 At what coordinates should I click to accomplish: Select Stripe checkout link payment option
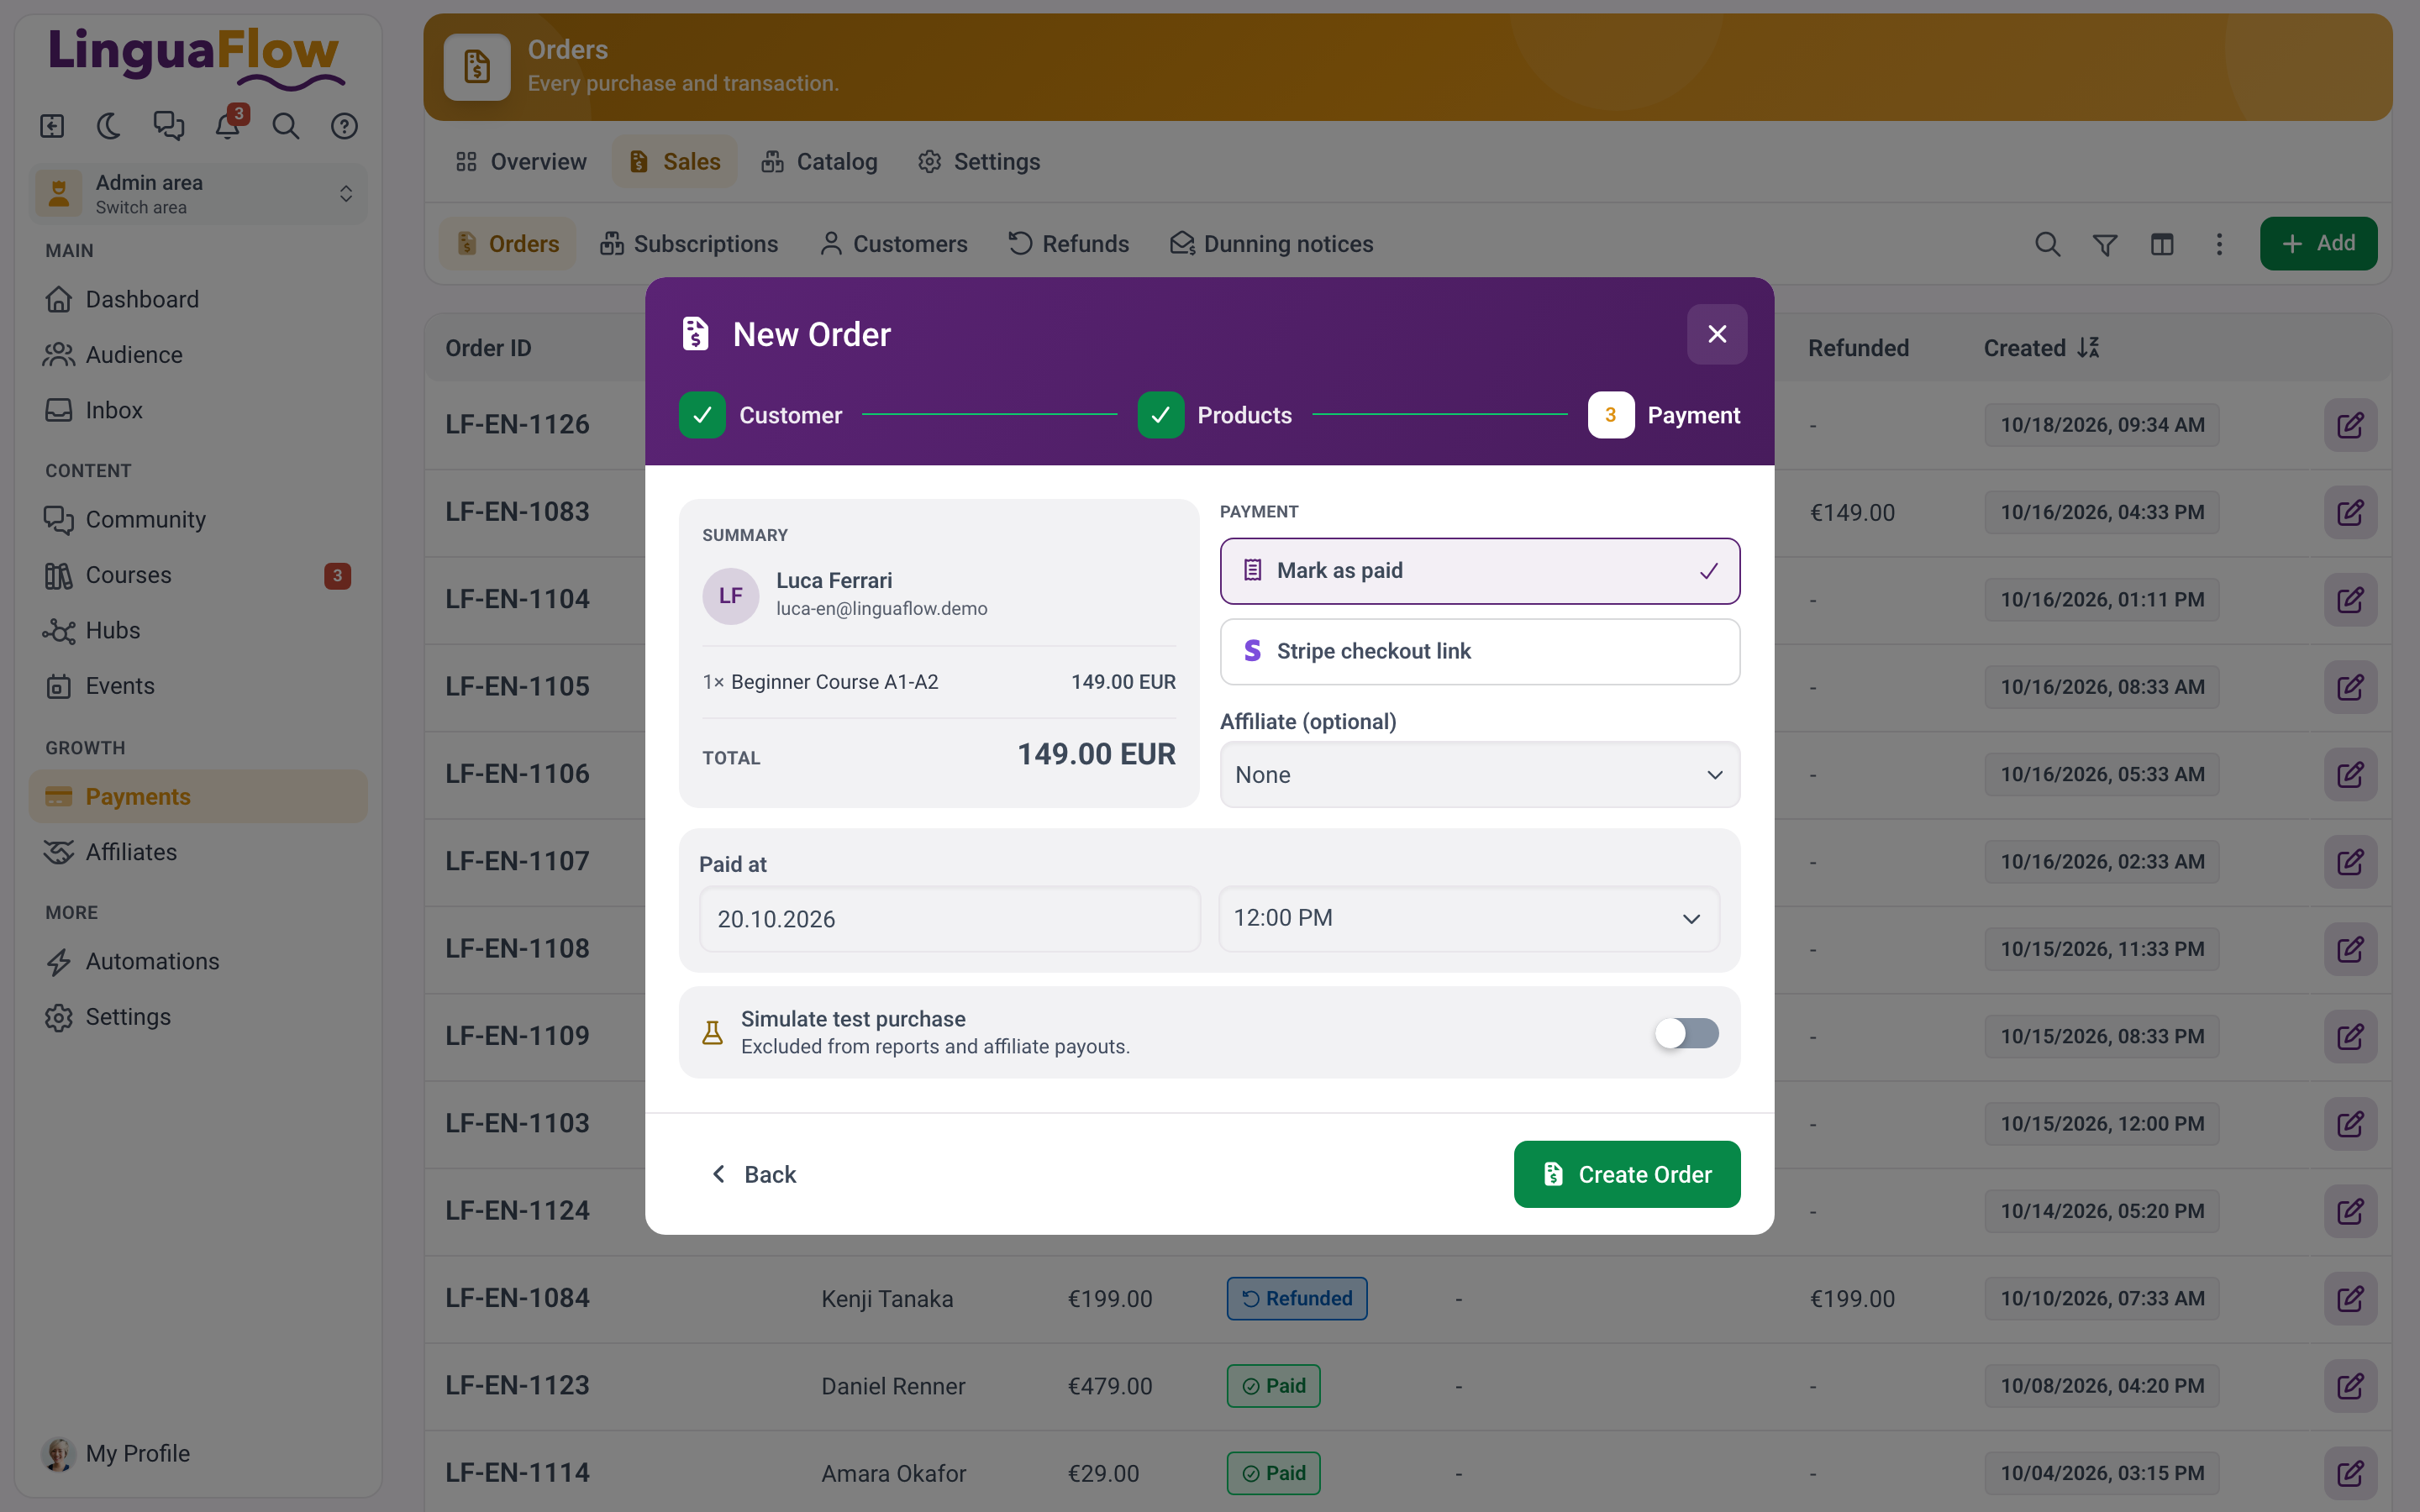coord(1480,652)
